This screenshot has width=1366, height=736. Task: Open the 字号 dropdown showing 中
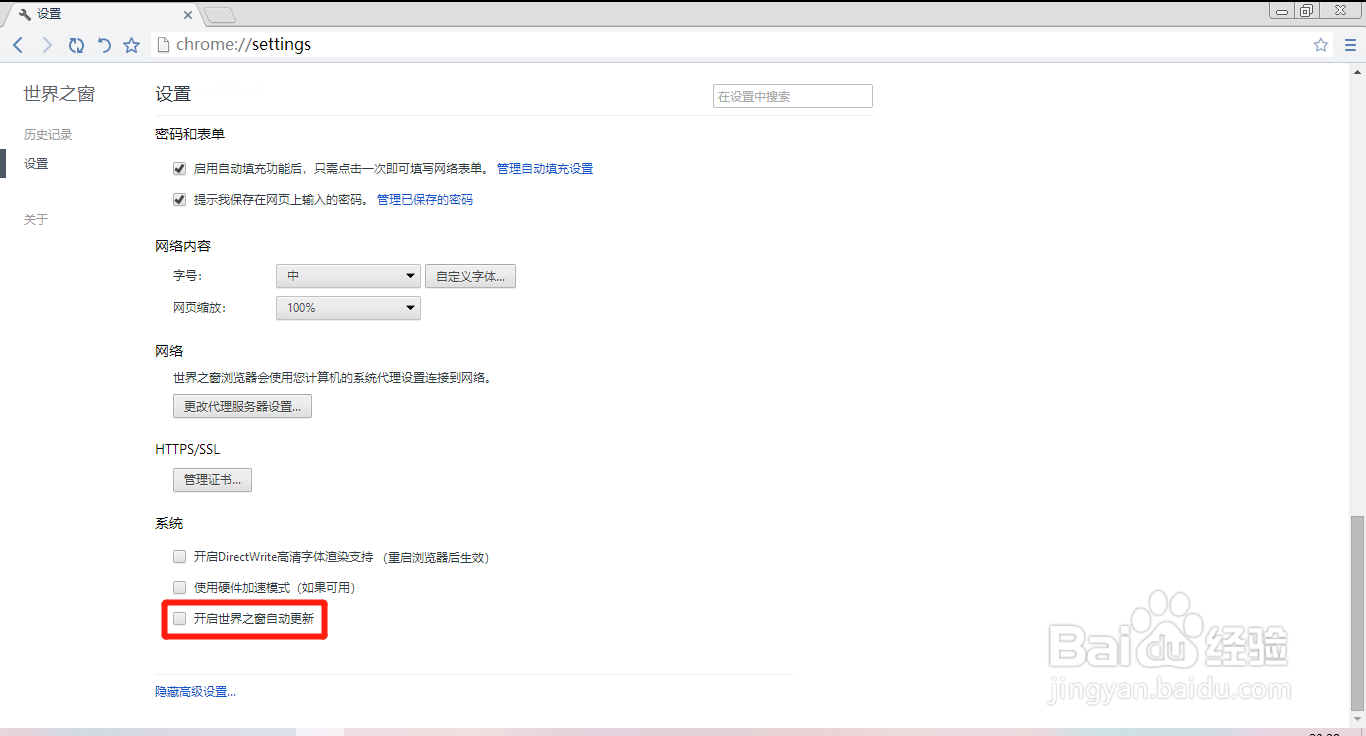(348, 276)
